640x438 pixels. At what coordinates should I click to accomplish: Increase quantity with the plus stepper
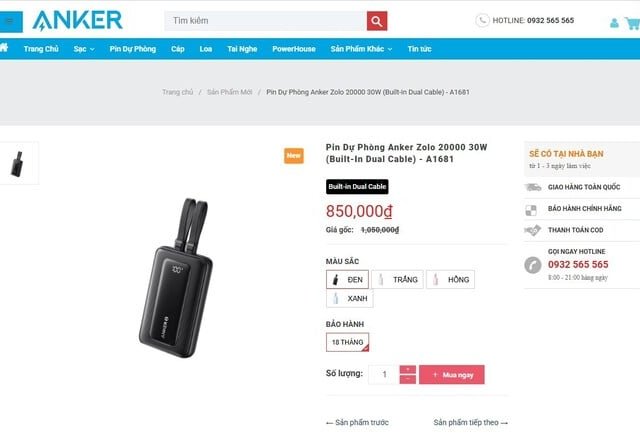(x=408, y=369)
